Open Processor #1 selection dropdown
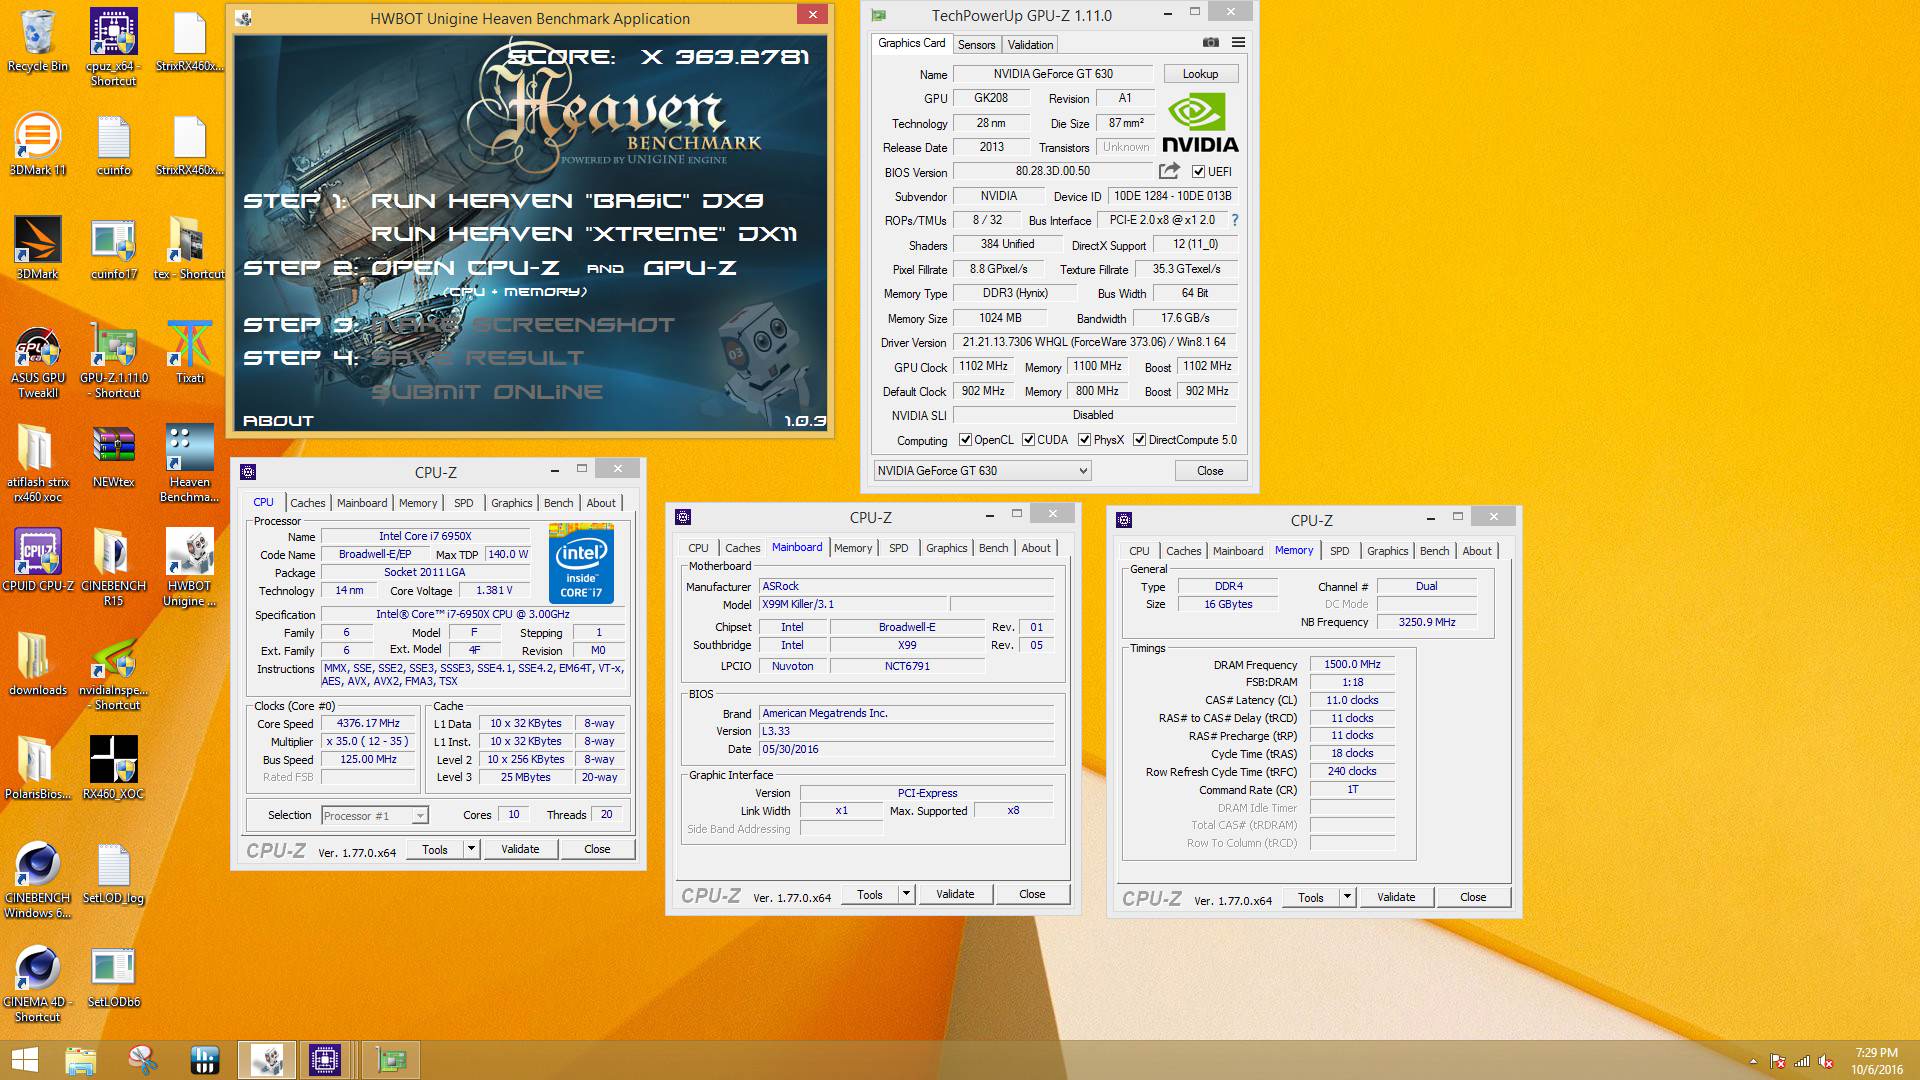The height and width of the screenshot is (1080, 1920). pyautogui.click(x=375, y=816)
